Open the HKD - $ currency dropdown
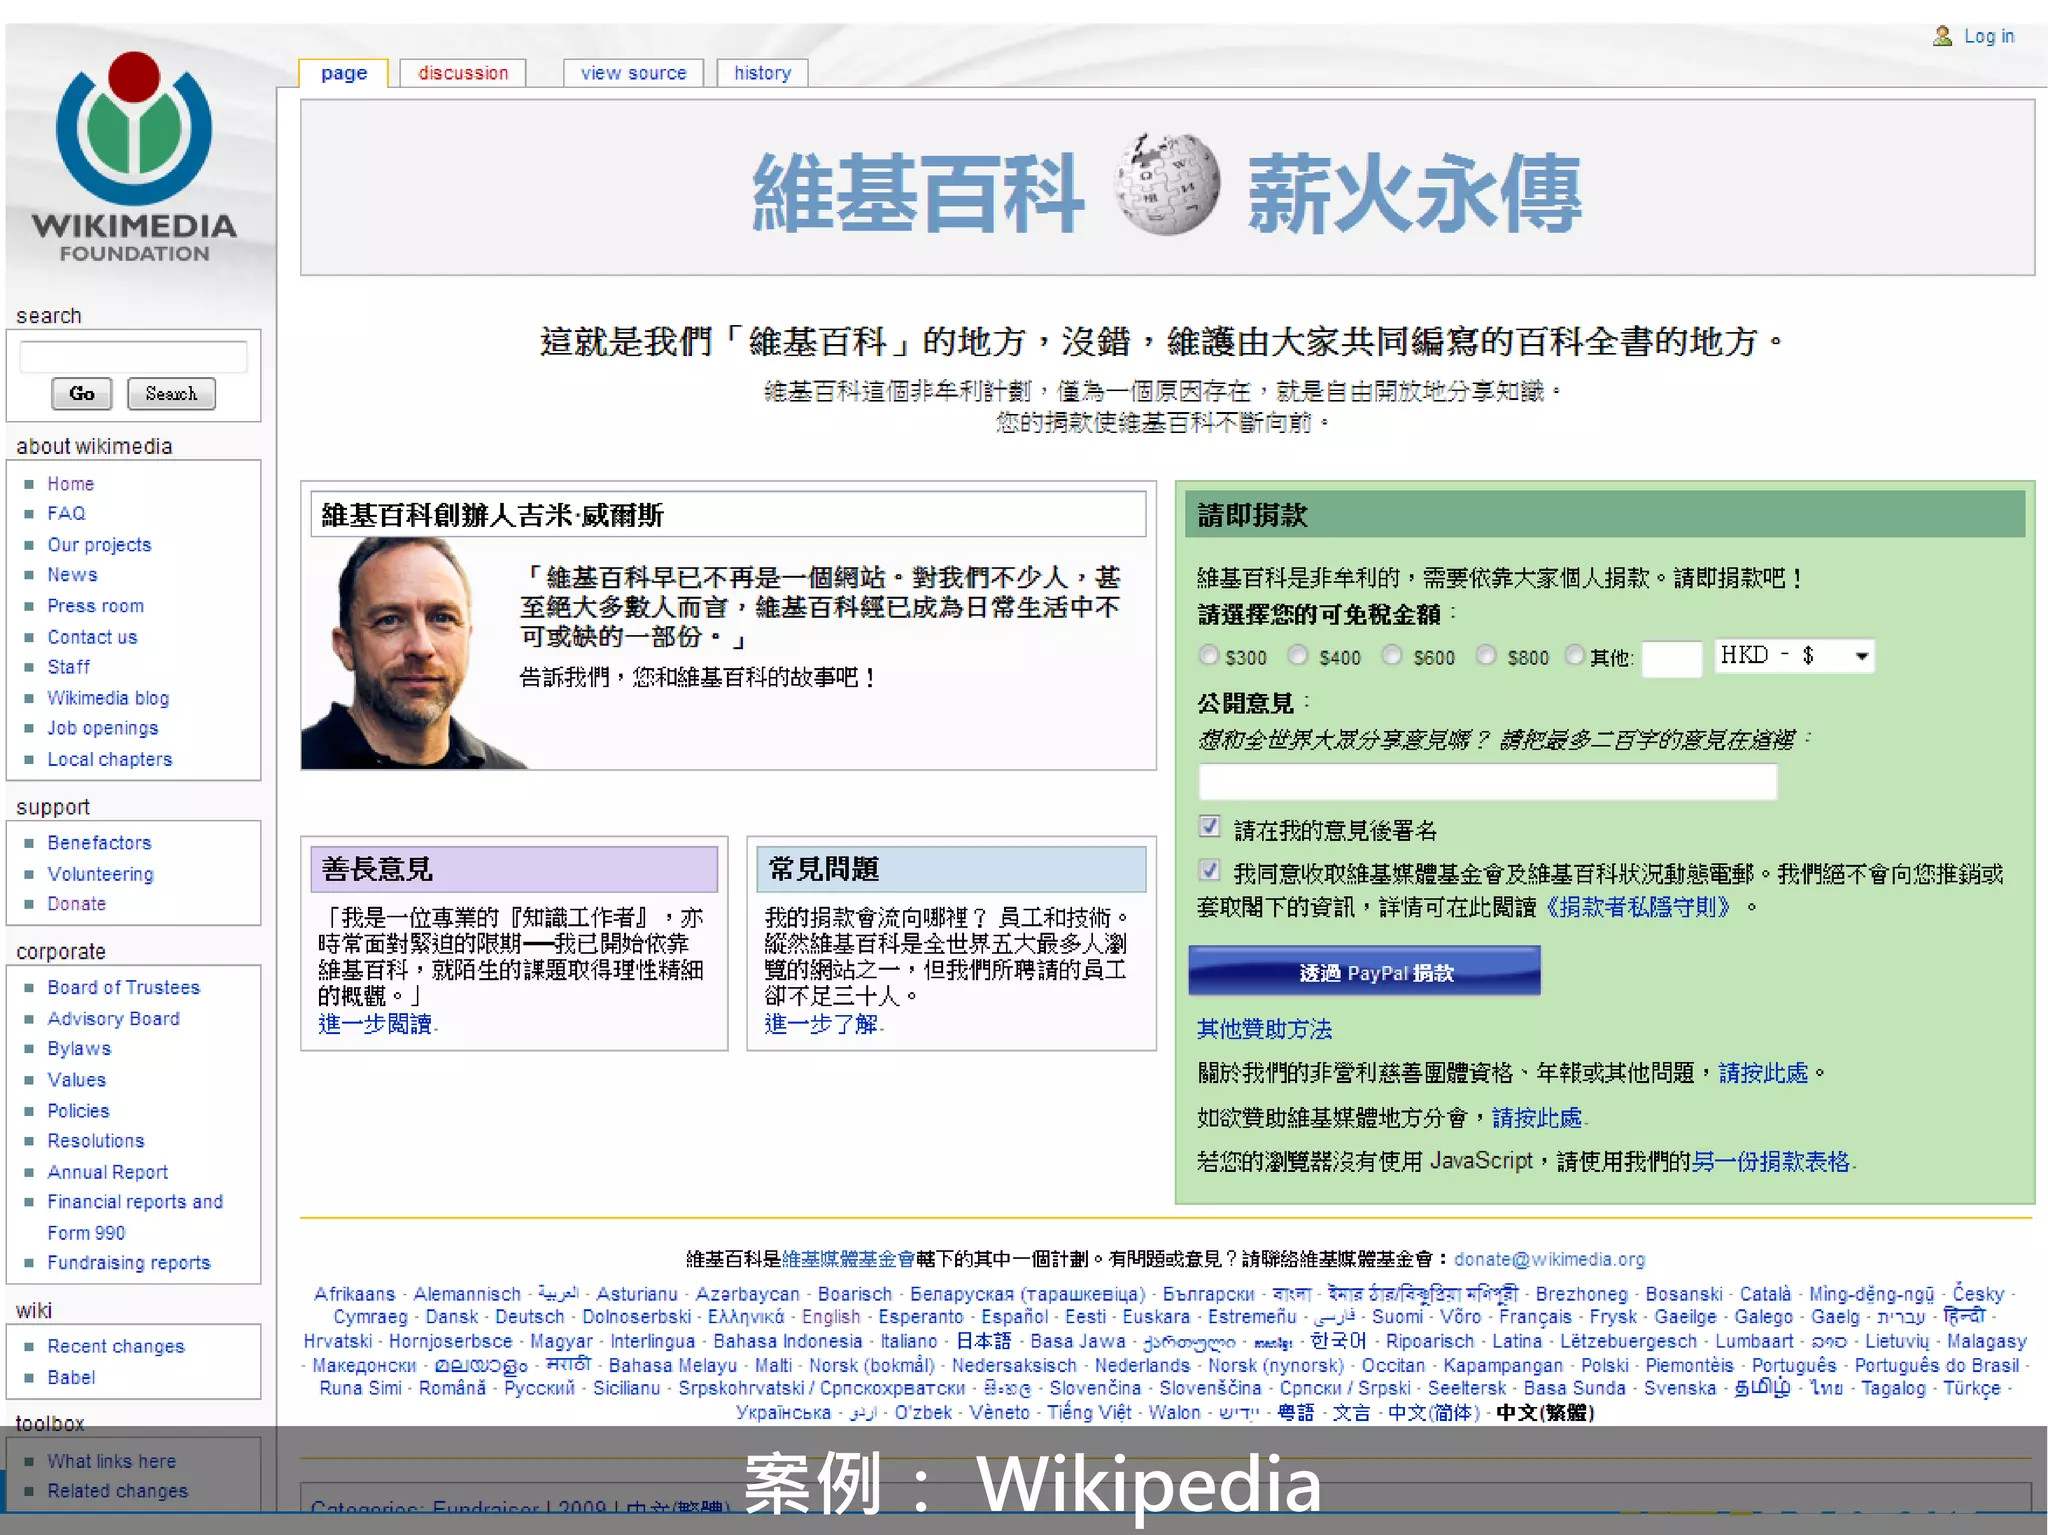This screenshot has height=1535, width=2048. click(x=1793, y=656)
